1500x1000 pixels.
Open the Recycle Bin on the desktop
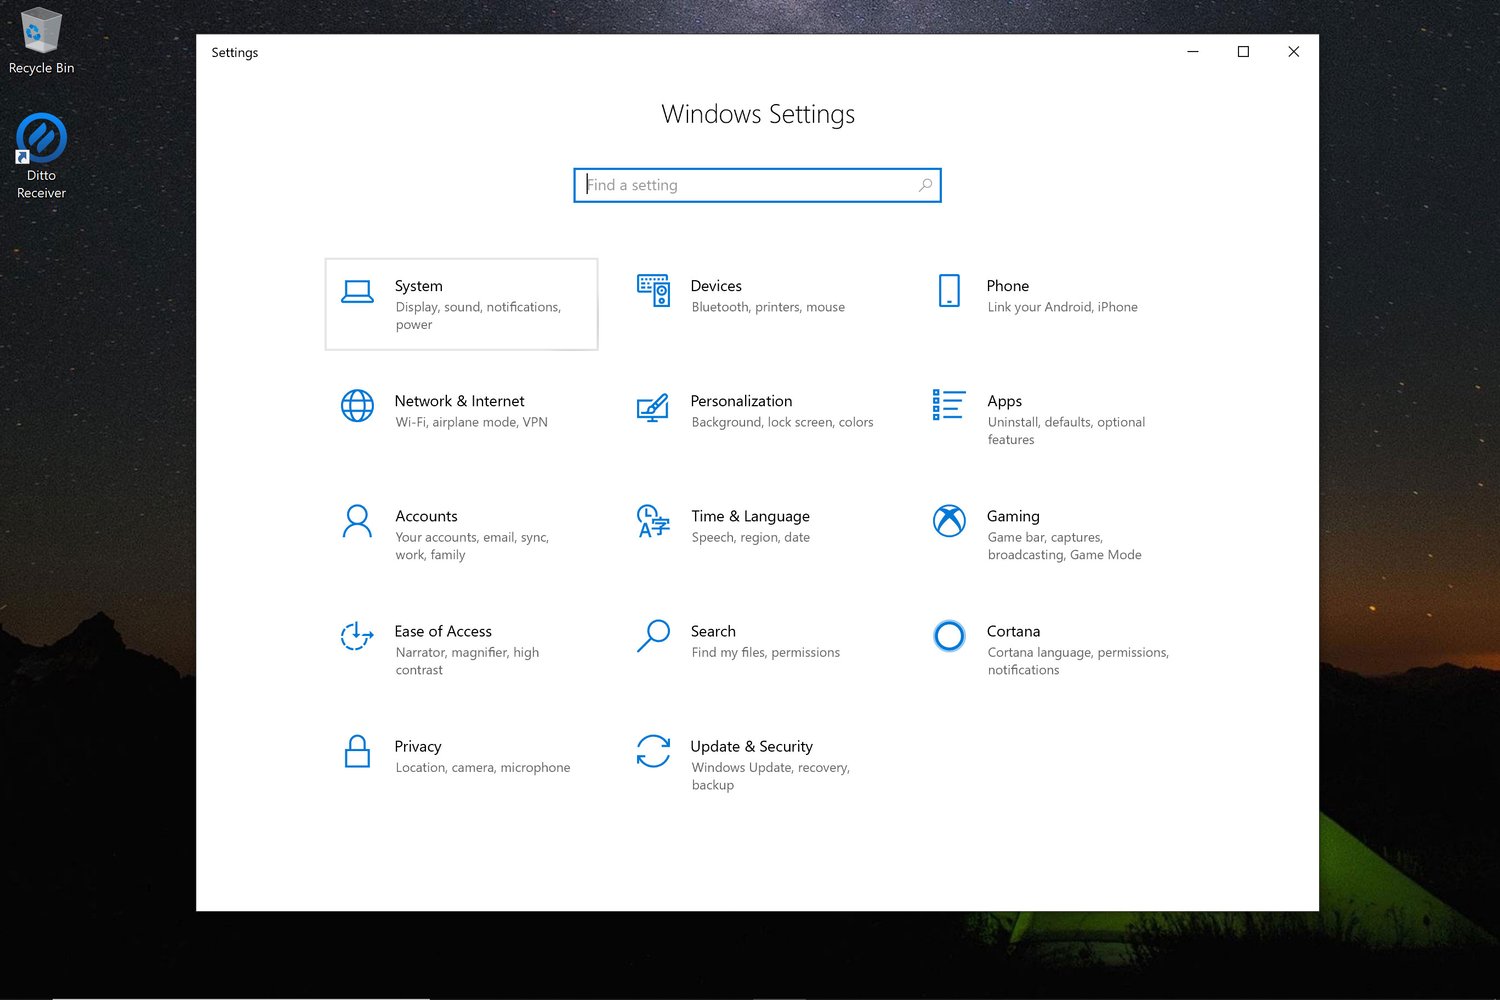tap(41, 30)
